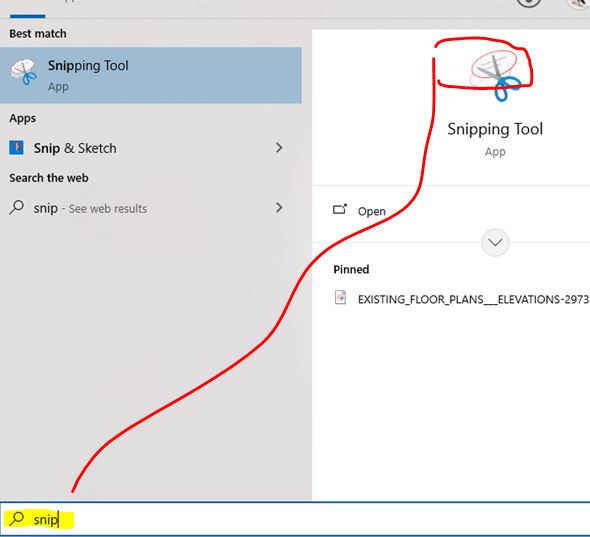Click the pinned file document icon
590x537 pixels.
point(341,298)
